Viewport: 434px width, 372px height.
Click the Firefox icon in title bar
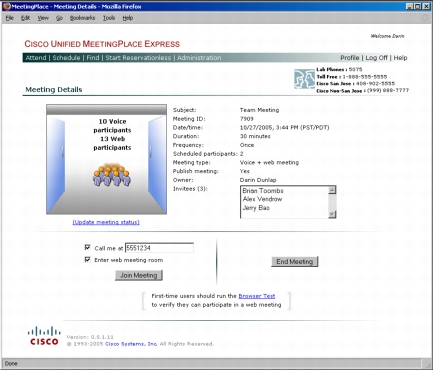pyautogui.click(x=7, y=6)
